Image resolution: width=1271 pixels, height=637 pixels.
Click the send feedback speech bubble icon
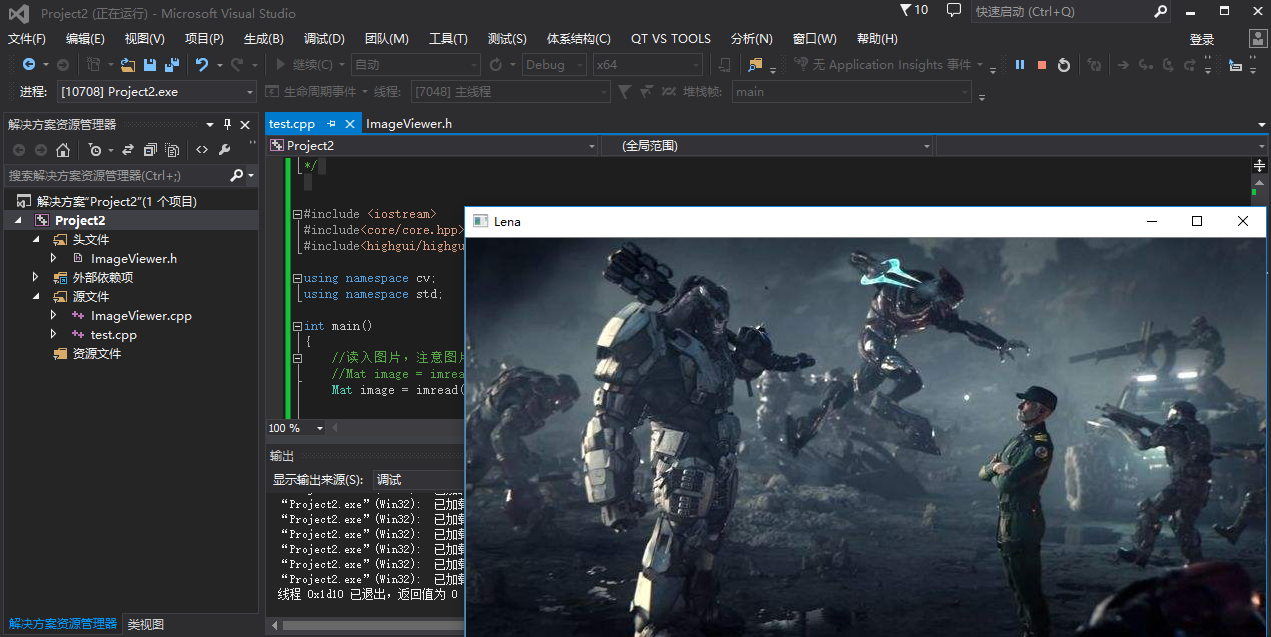tap(953, 10)
